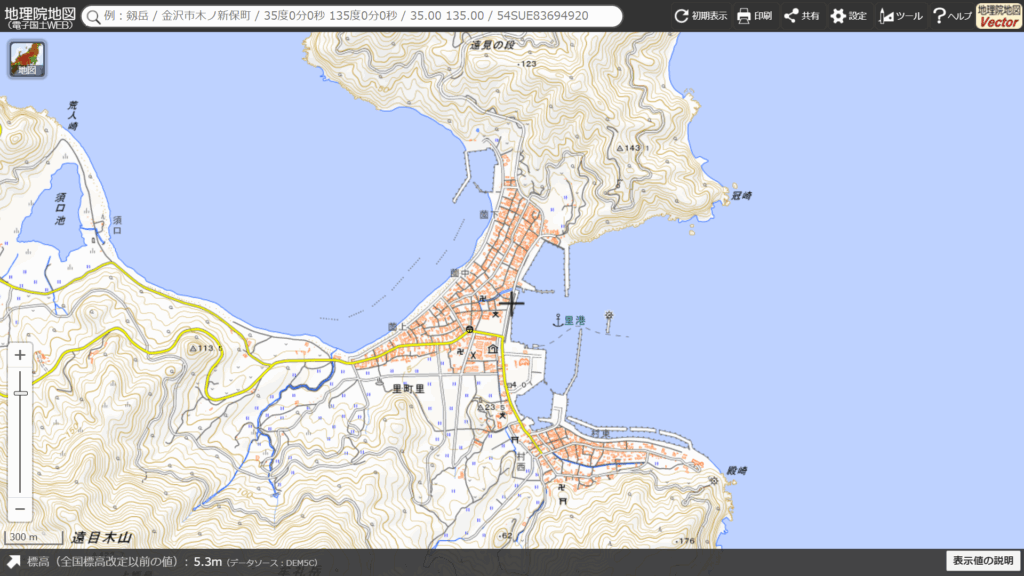Click the 遠見の段 label
This screenshot has width=1024, height=576.
pyautogui.click(x=492, y=45)
